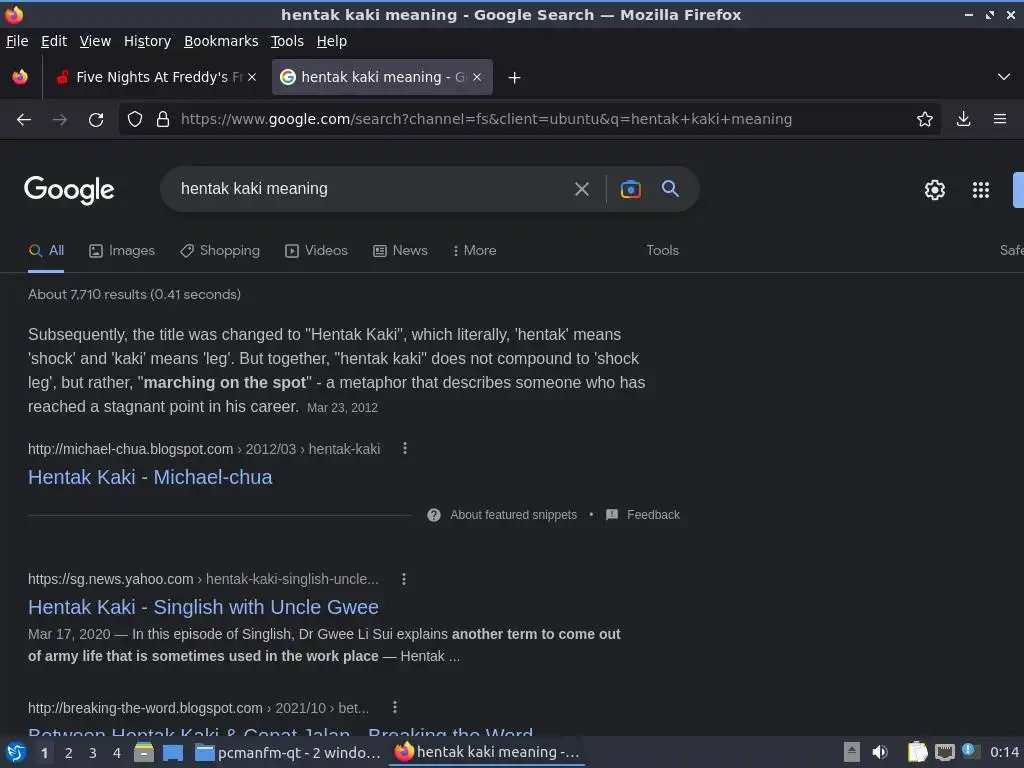Reload the current page
Screen dimensions: 1024x768
tap(96, 120)
